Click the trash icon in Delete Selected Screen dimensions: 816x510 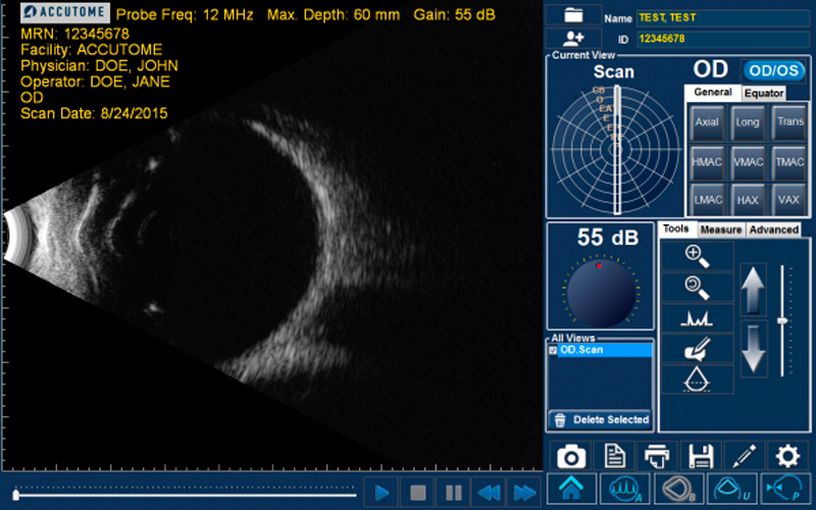click(560, 420)
